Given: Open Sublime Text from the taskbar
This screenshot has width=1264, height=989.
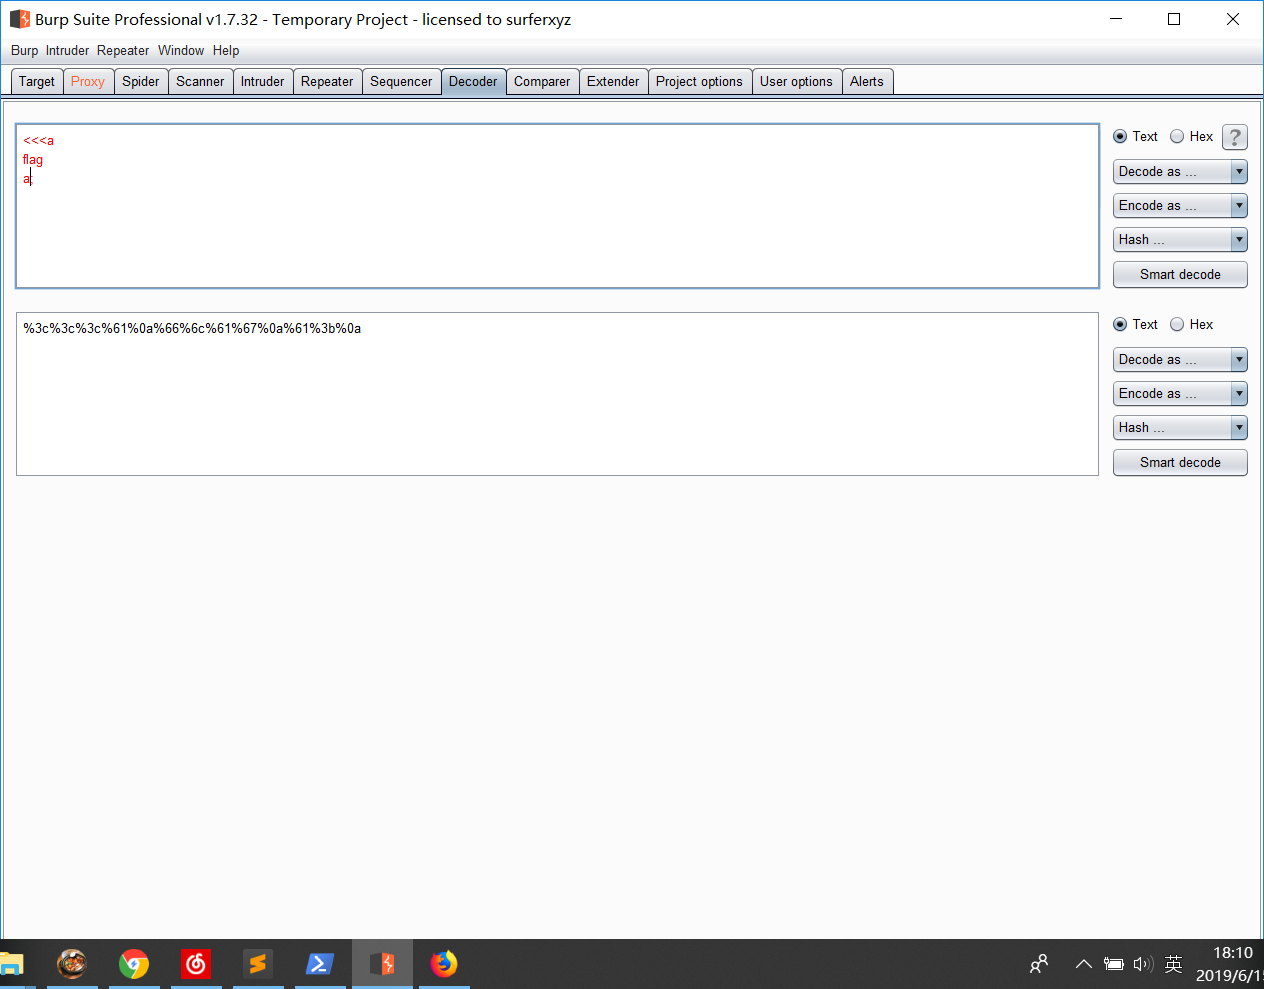Looking at the screenshot, I should click(x=258, y=964).
